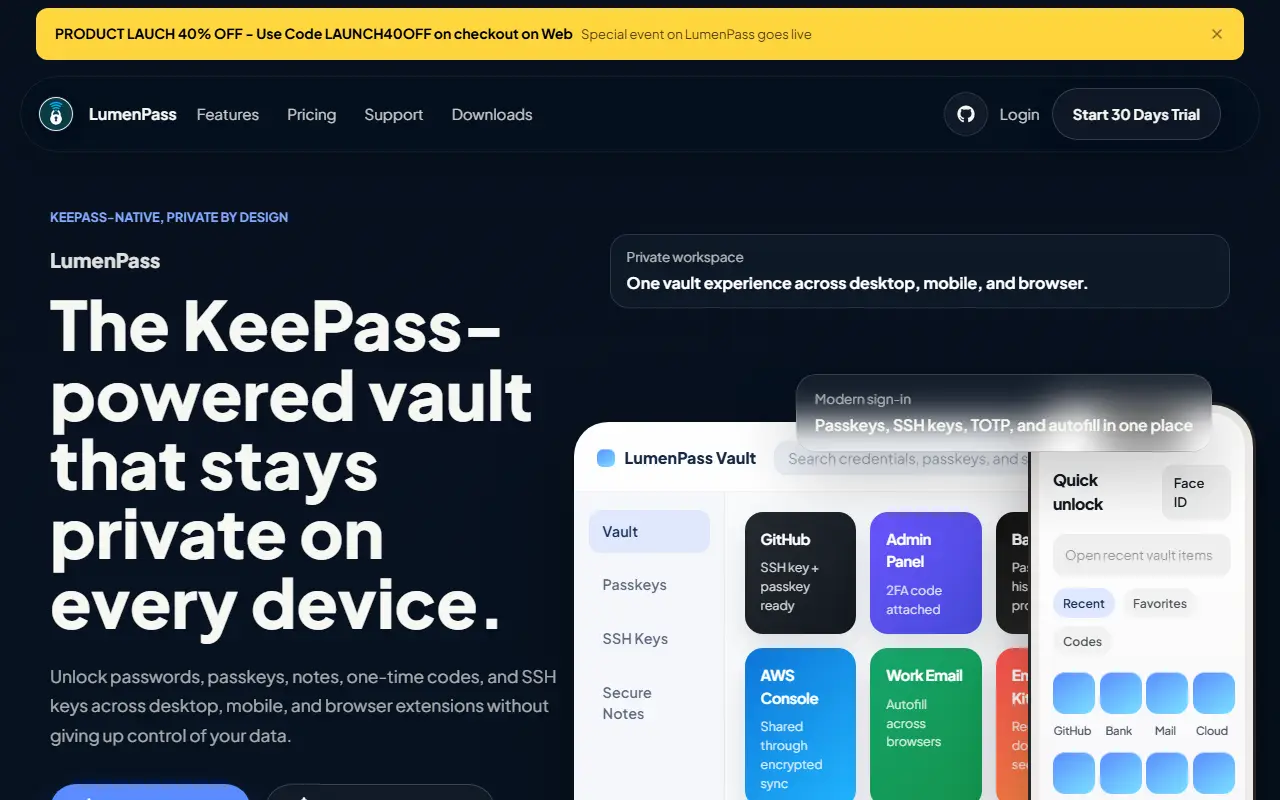The image size is (1280, 800).
Task: Focus the 'Open recent vault items' field
Action: coord(1142,555)
